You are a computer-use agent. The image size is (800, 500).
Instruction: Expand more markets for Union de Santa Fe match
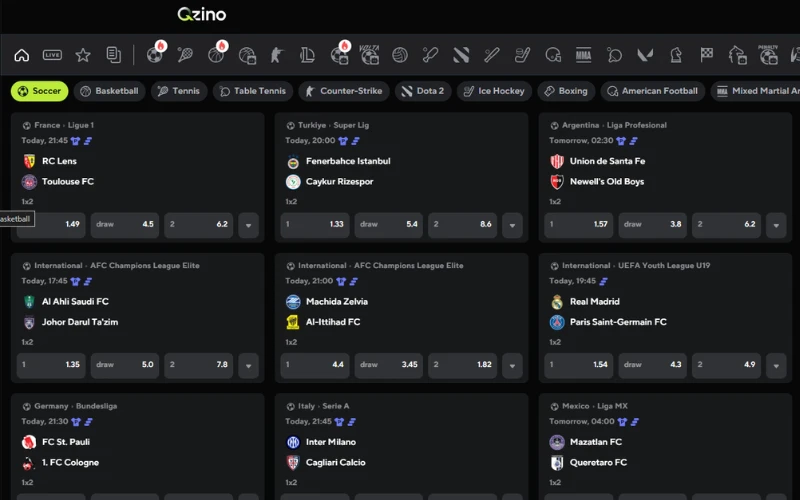click(x=776, y=225)
